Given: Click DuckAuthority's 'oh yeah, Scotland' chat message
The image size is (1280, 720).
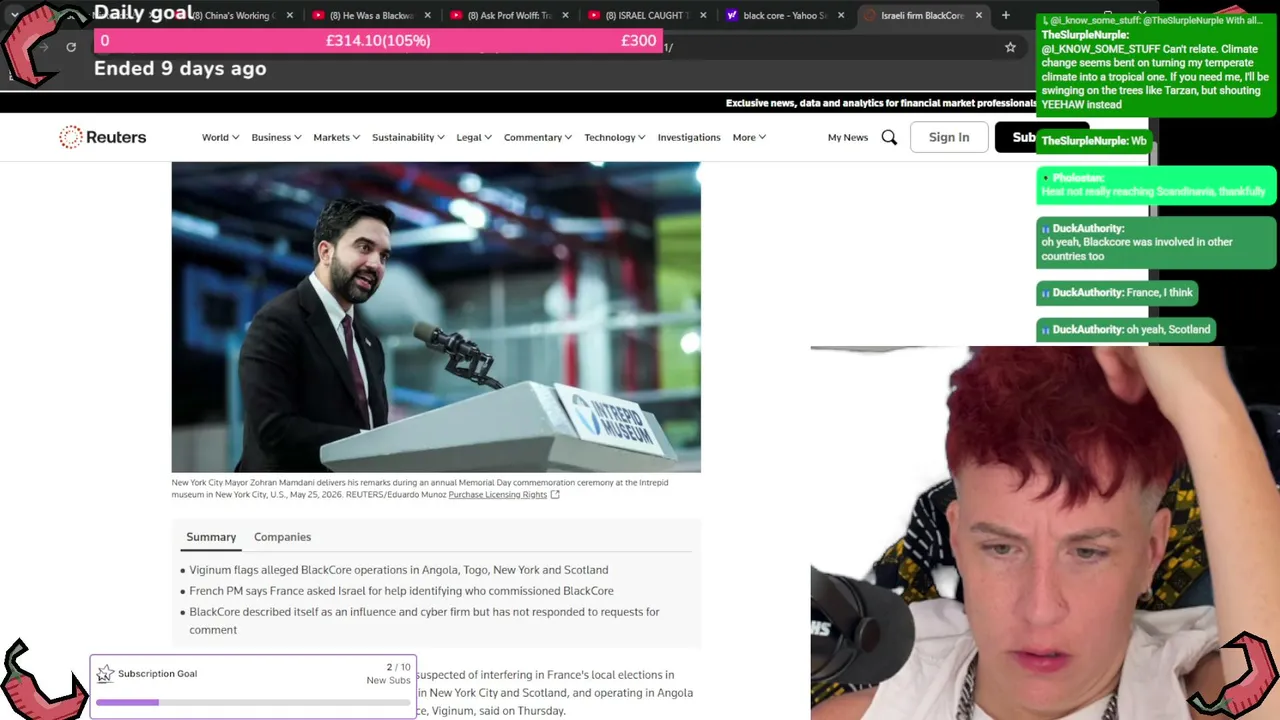Looking at the screenshot, I should pyautogui.click(x=1126, y=330).
